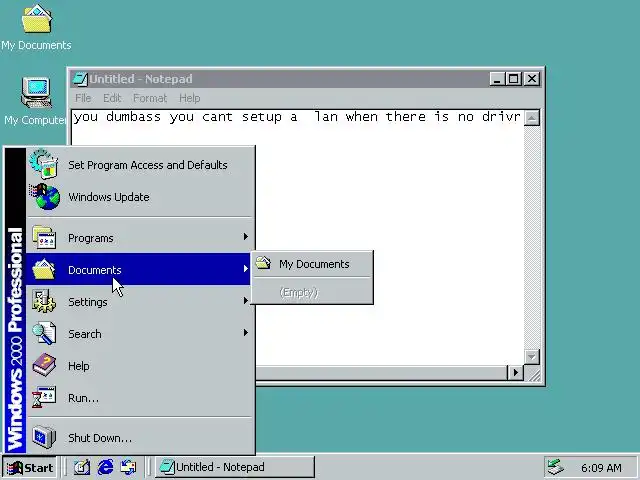Close the Notepad window
Viewport: 640px width, 480px height.
pyautogui.click(x=532, y=79)
